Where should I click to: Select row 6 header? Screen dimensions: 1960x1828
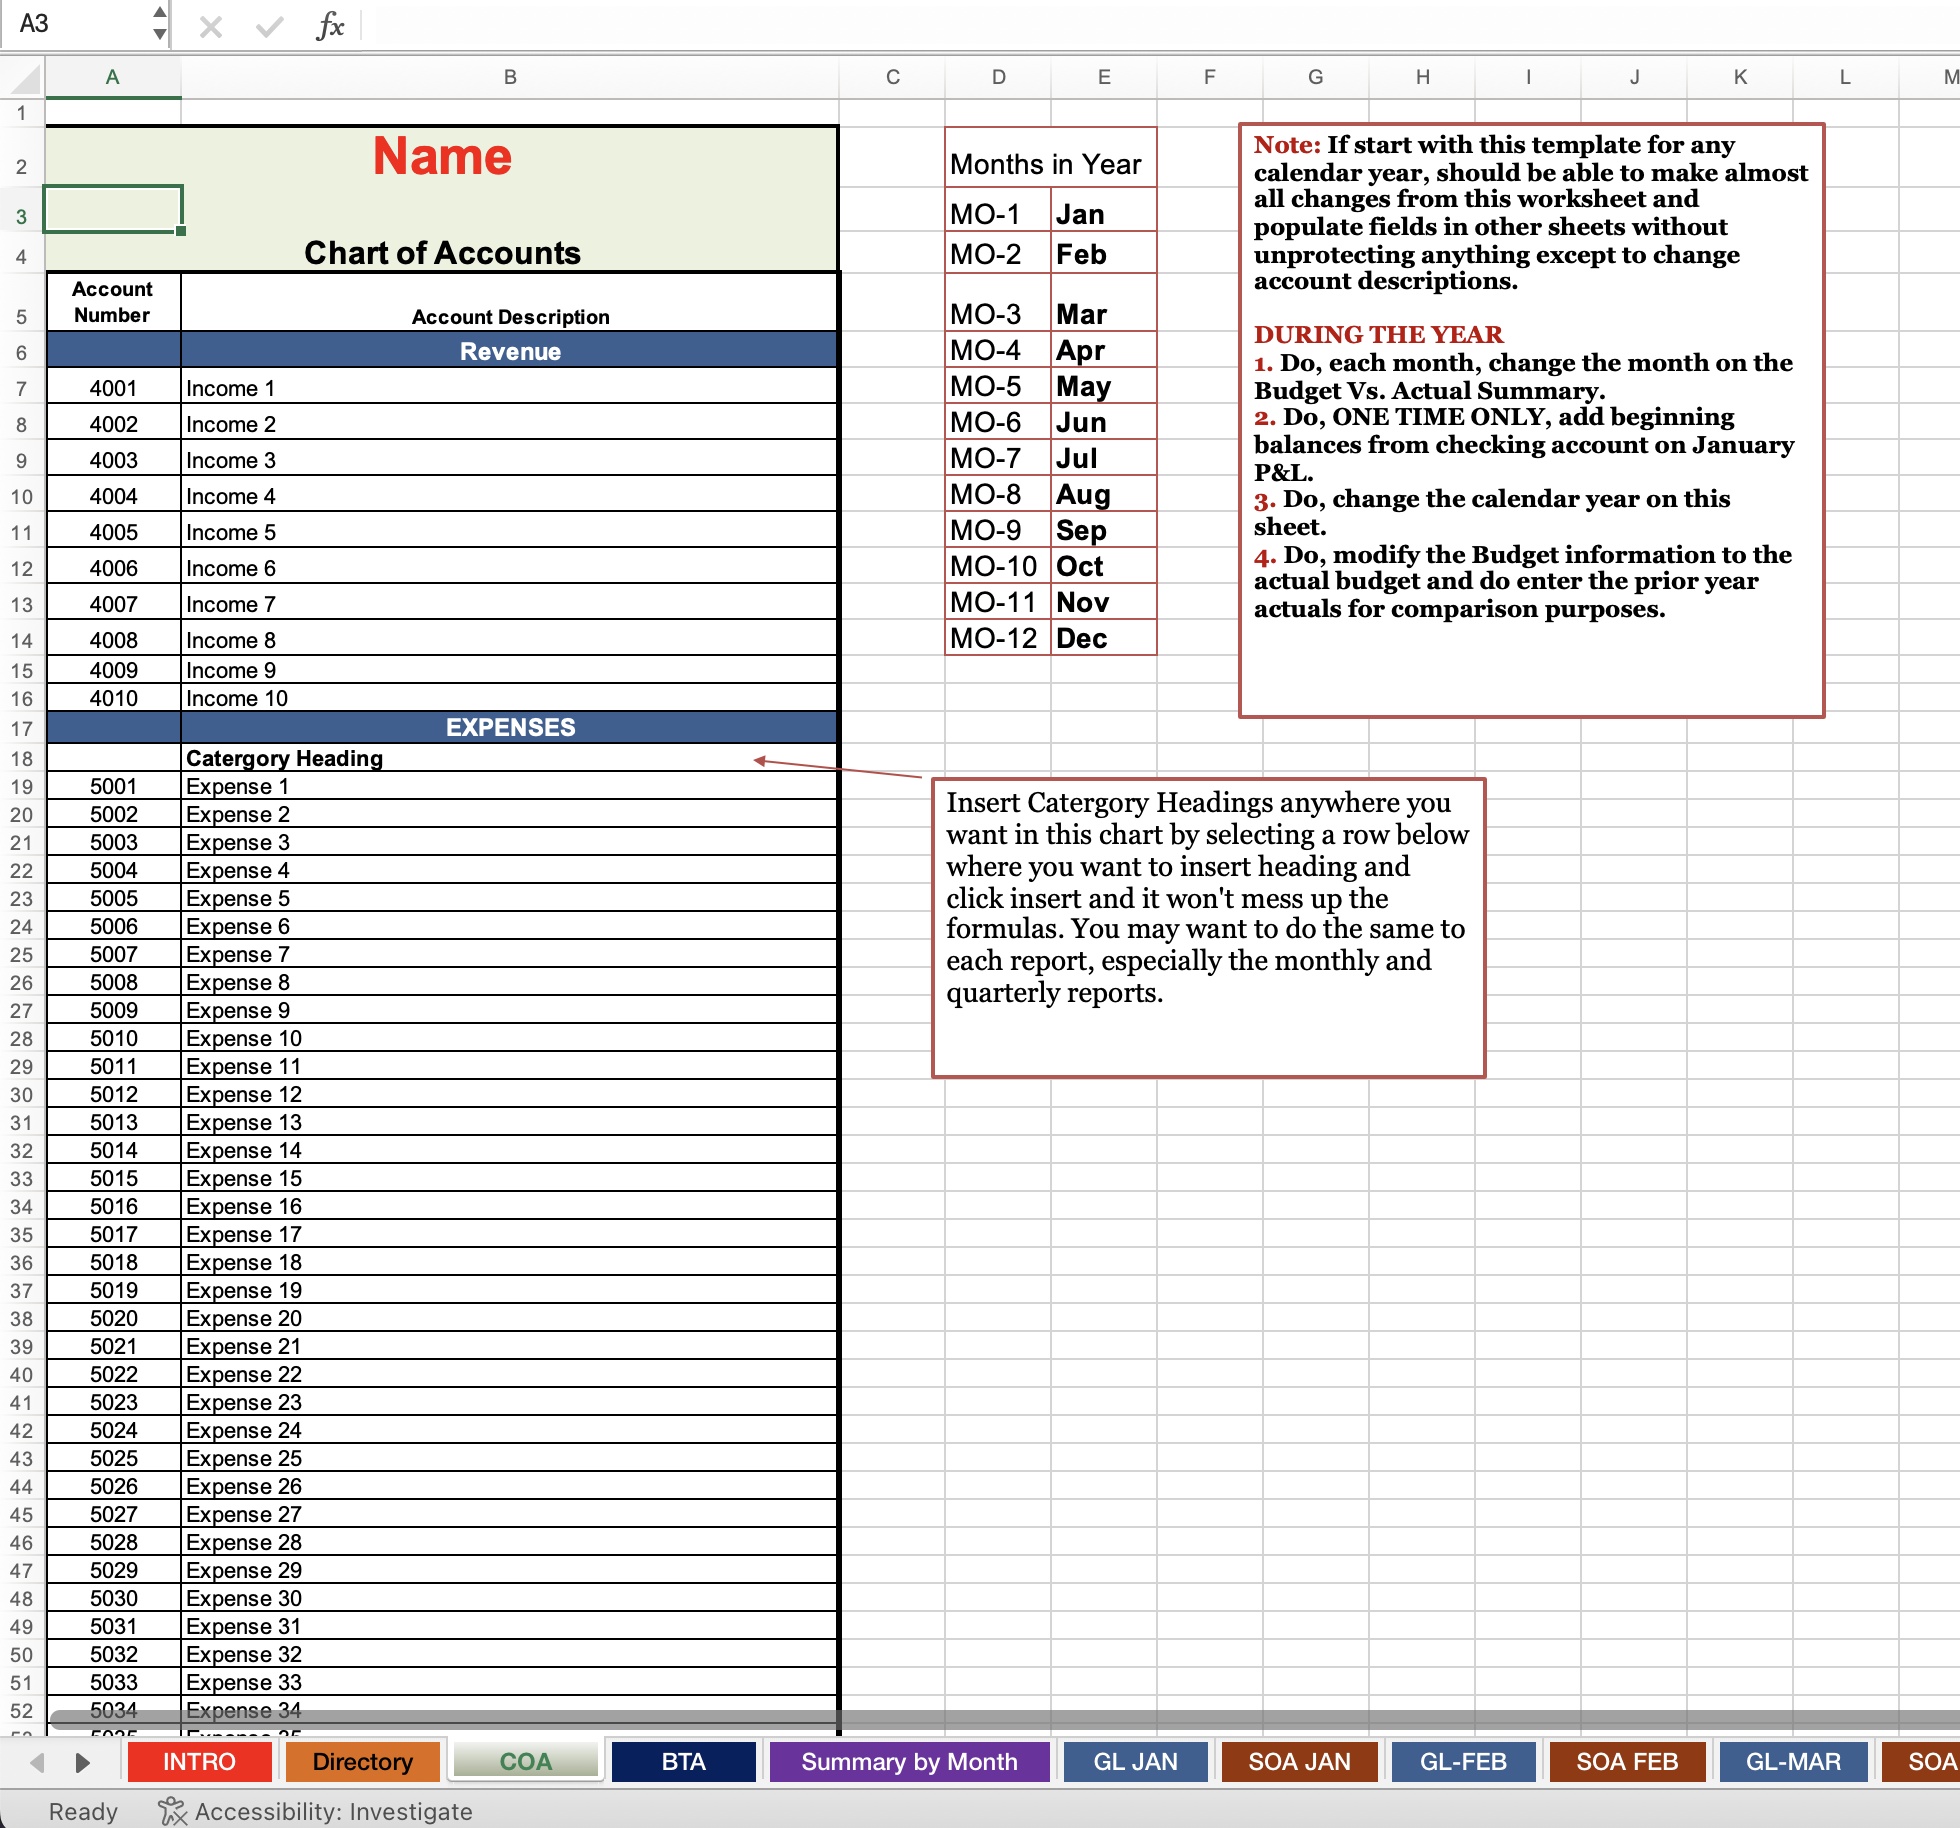coord(21,352)
